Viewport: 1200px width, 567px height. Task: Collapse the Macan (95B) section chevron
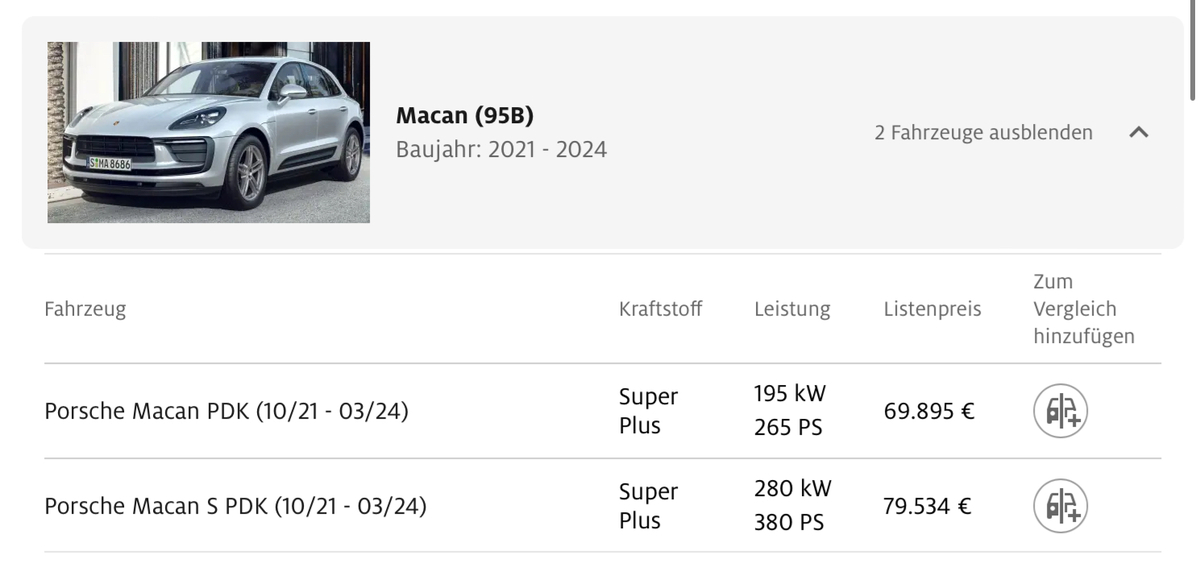(x=1138, y=132)
